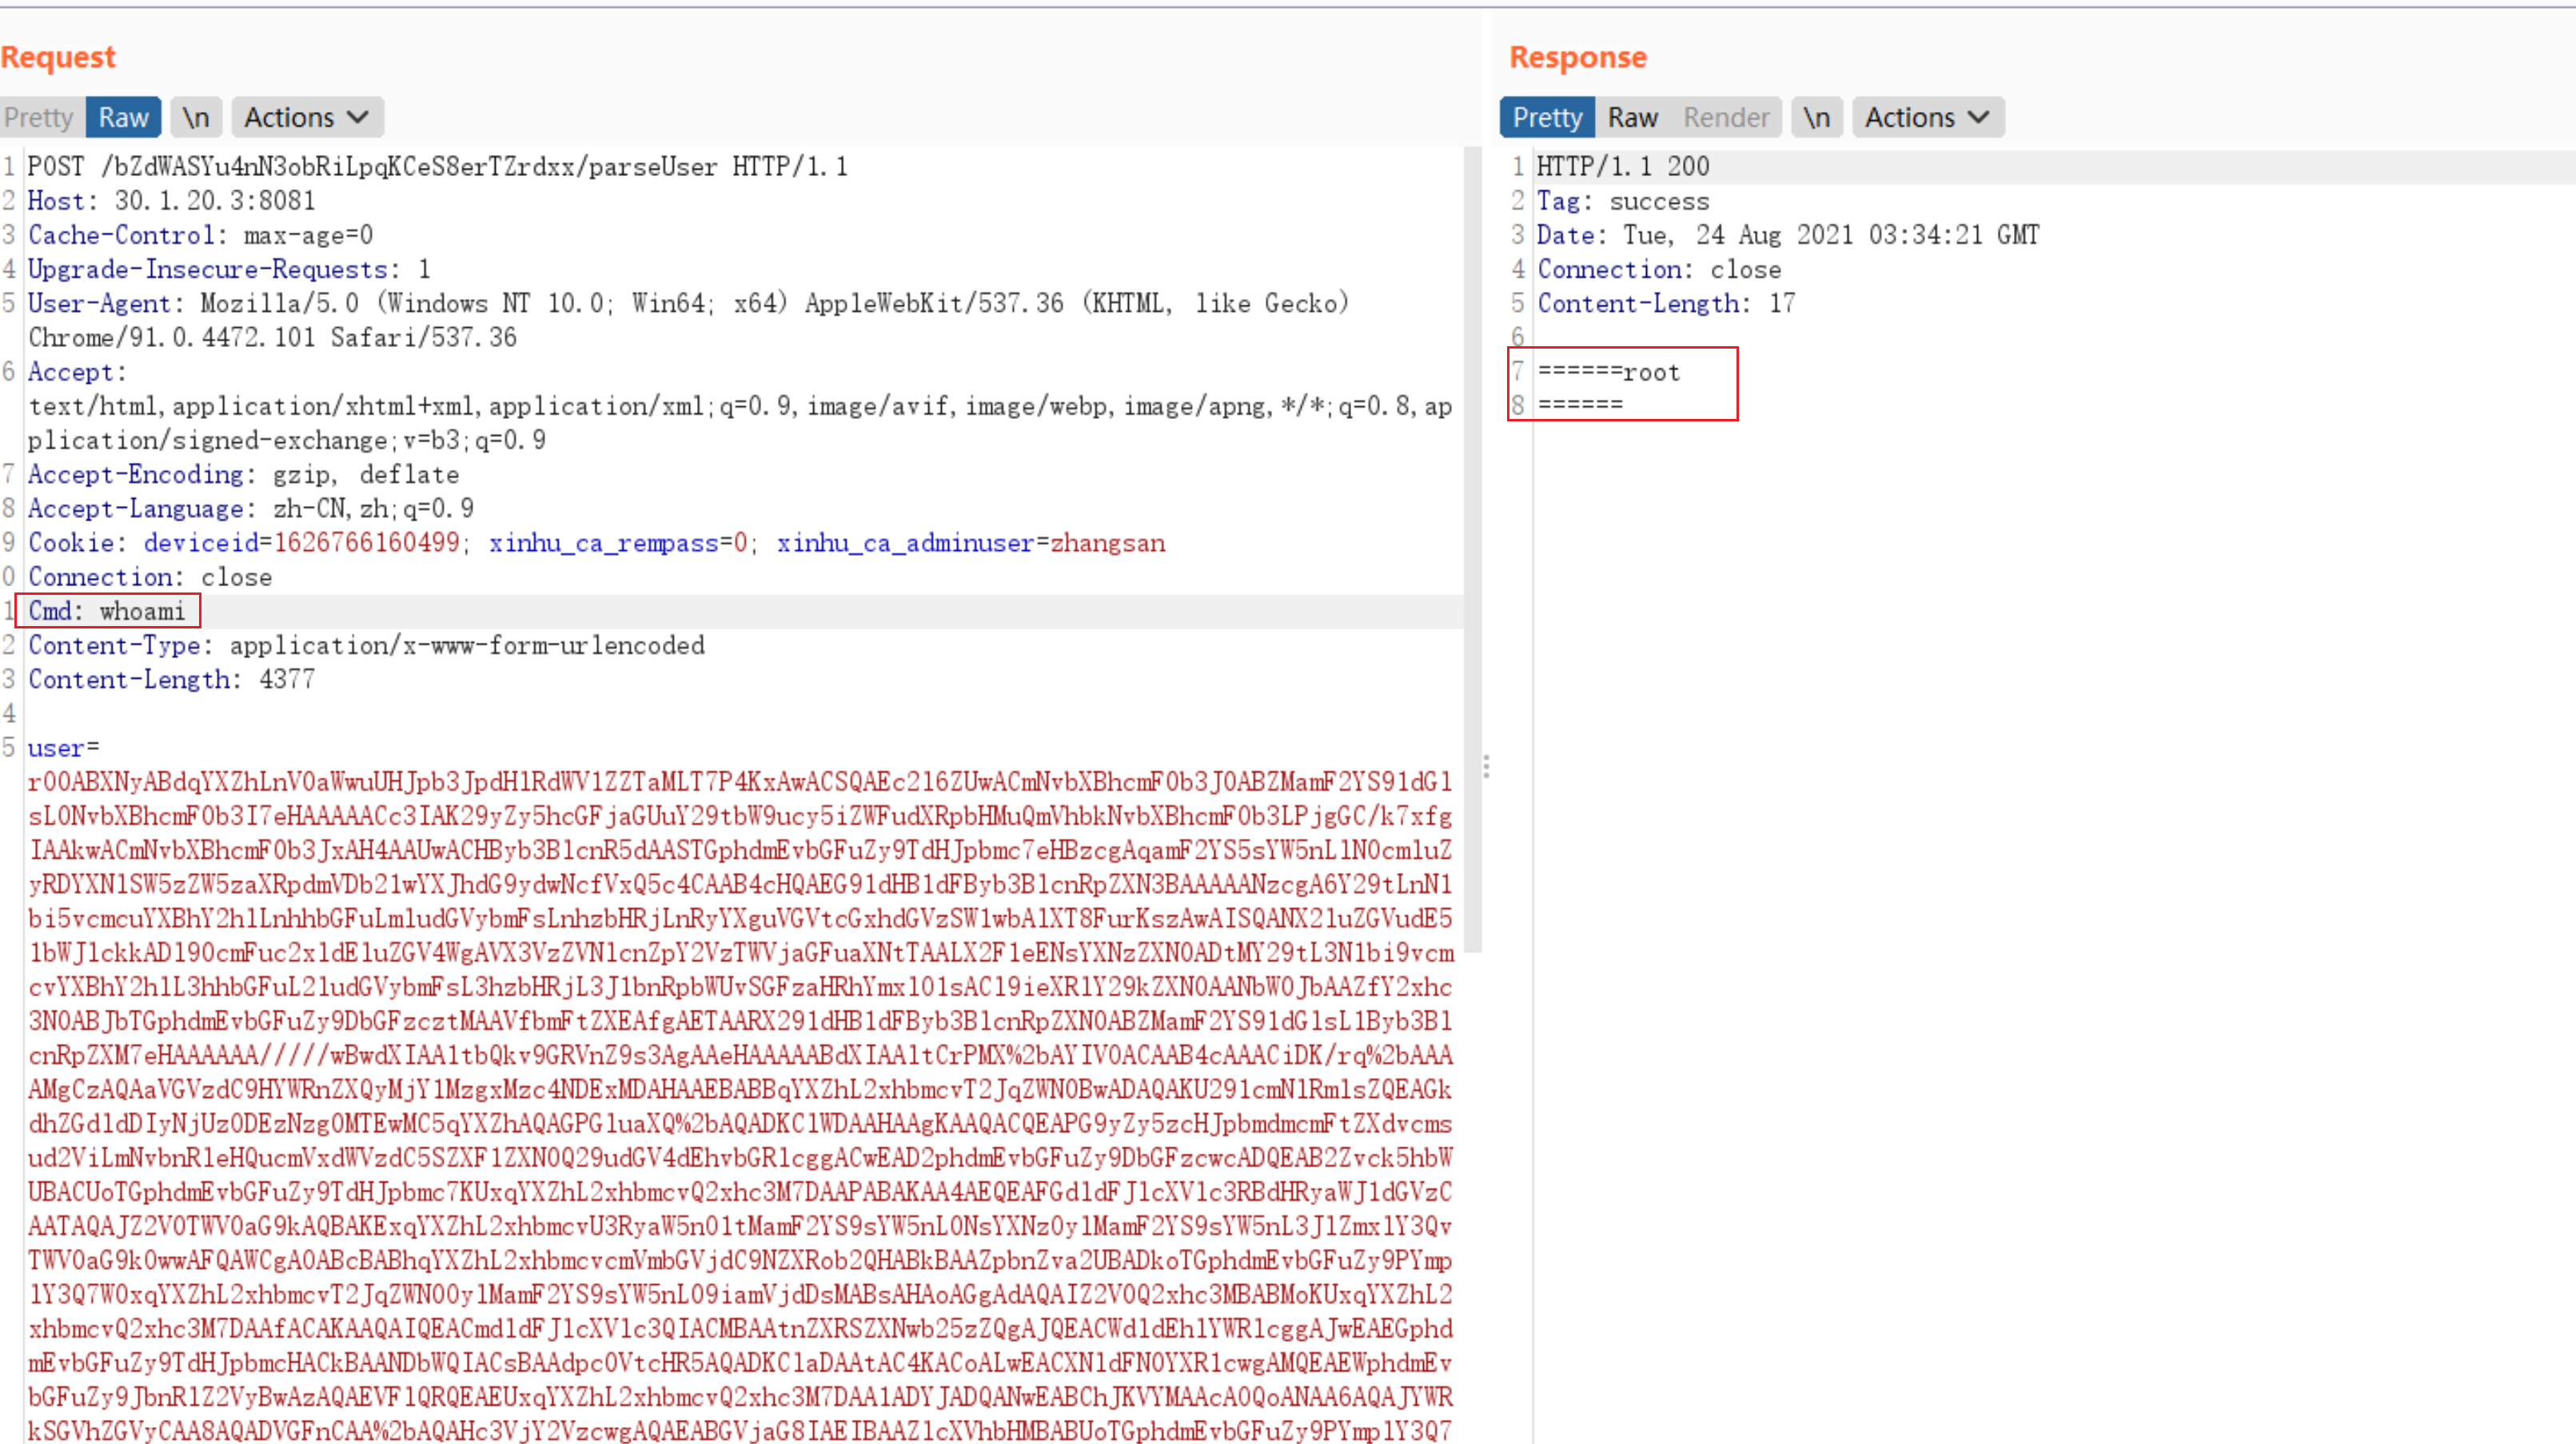2576x1444 pixels.
Task: Click the Request panel vertical scrollbar
Action: (x=1472, y=550)
